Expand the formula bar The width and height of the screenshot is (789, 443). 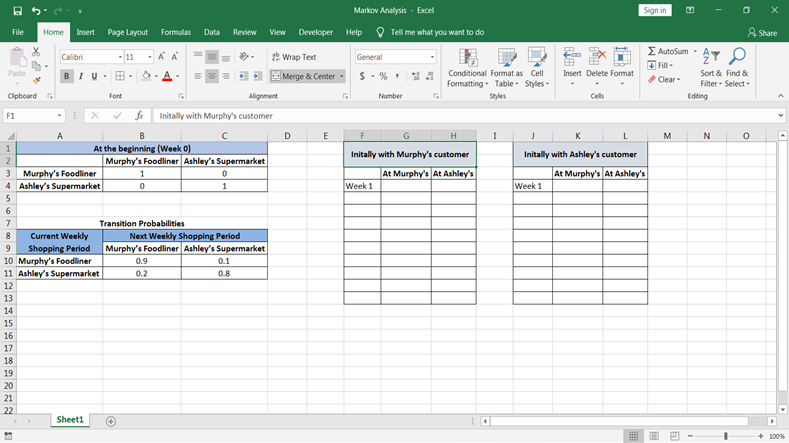780,116
